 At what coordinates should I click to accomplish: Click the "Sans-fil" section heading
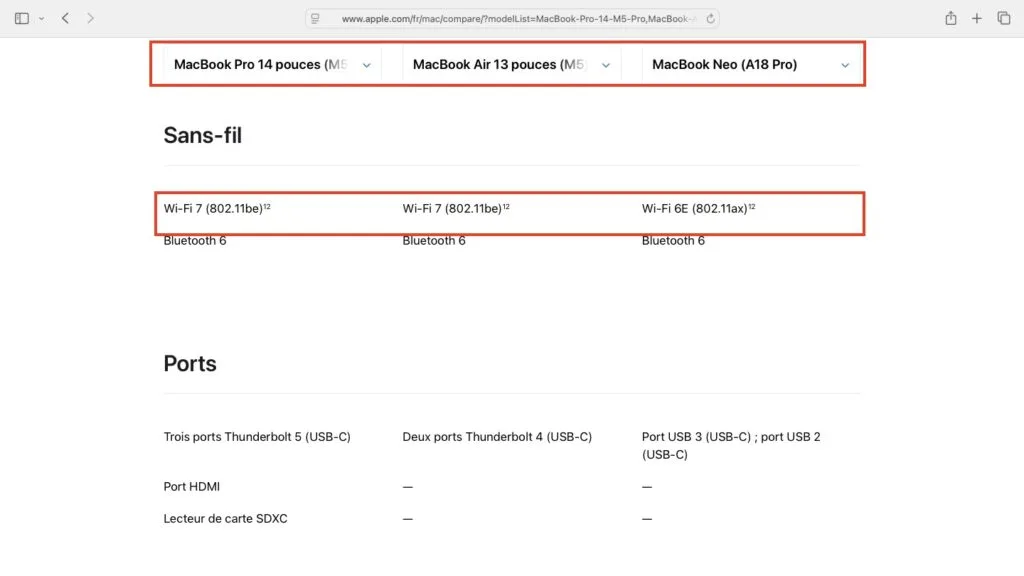pyautogui.click(x=202, y=135)
